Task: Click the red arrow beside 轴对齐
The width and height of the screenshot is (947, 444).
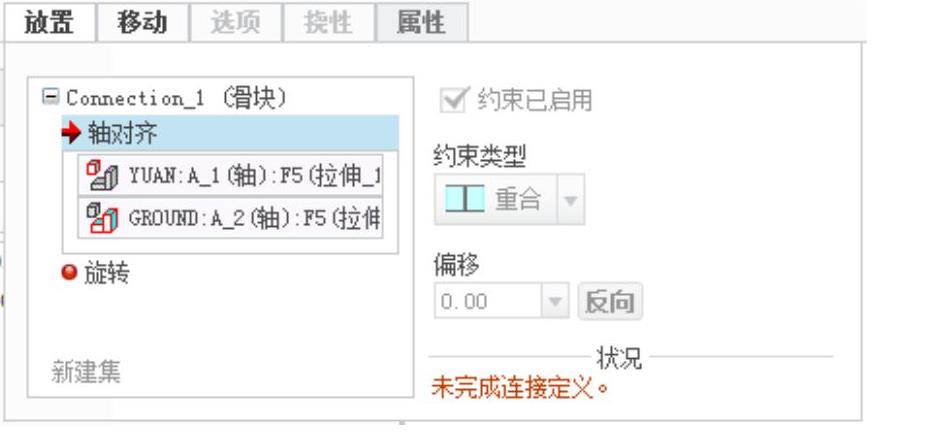Action: pyautogui.click(x=72, y=133)
